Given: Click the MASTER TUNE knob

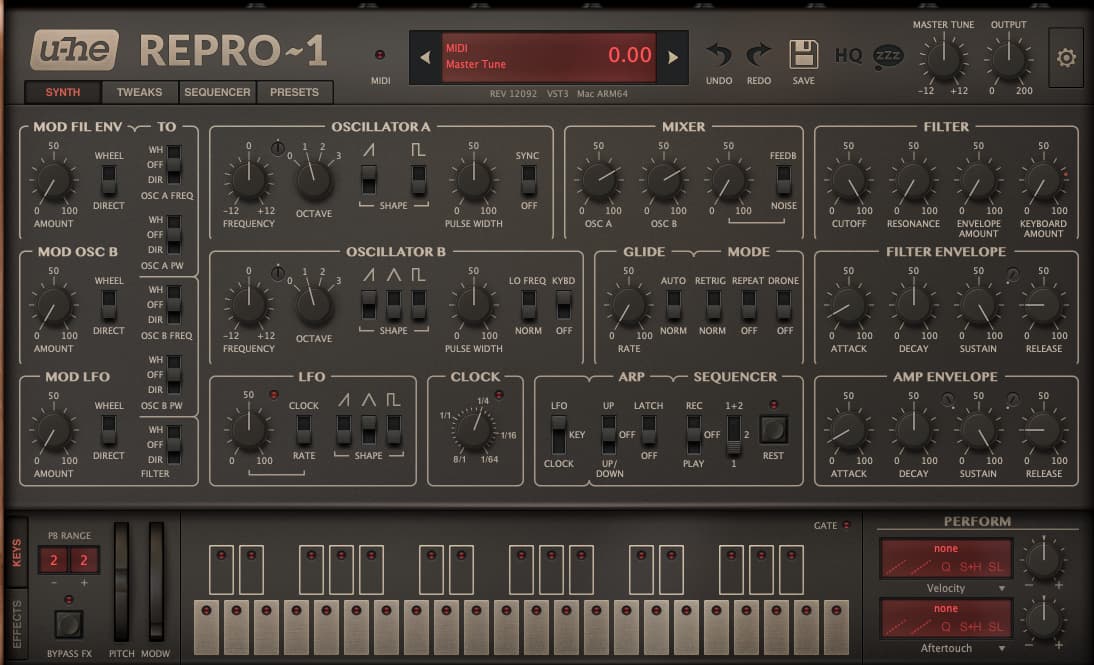Looking at the screenshot, I should point(943,60).
